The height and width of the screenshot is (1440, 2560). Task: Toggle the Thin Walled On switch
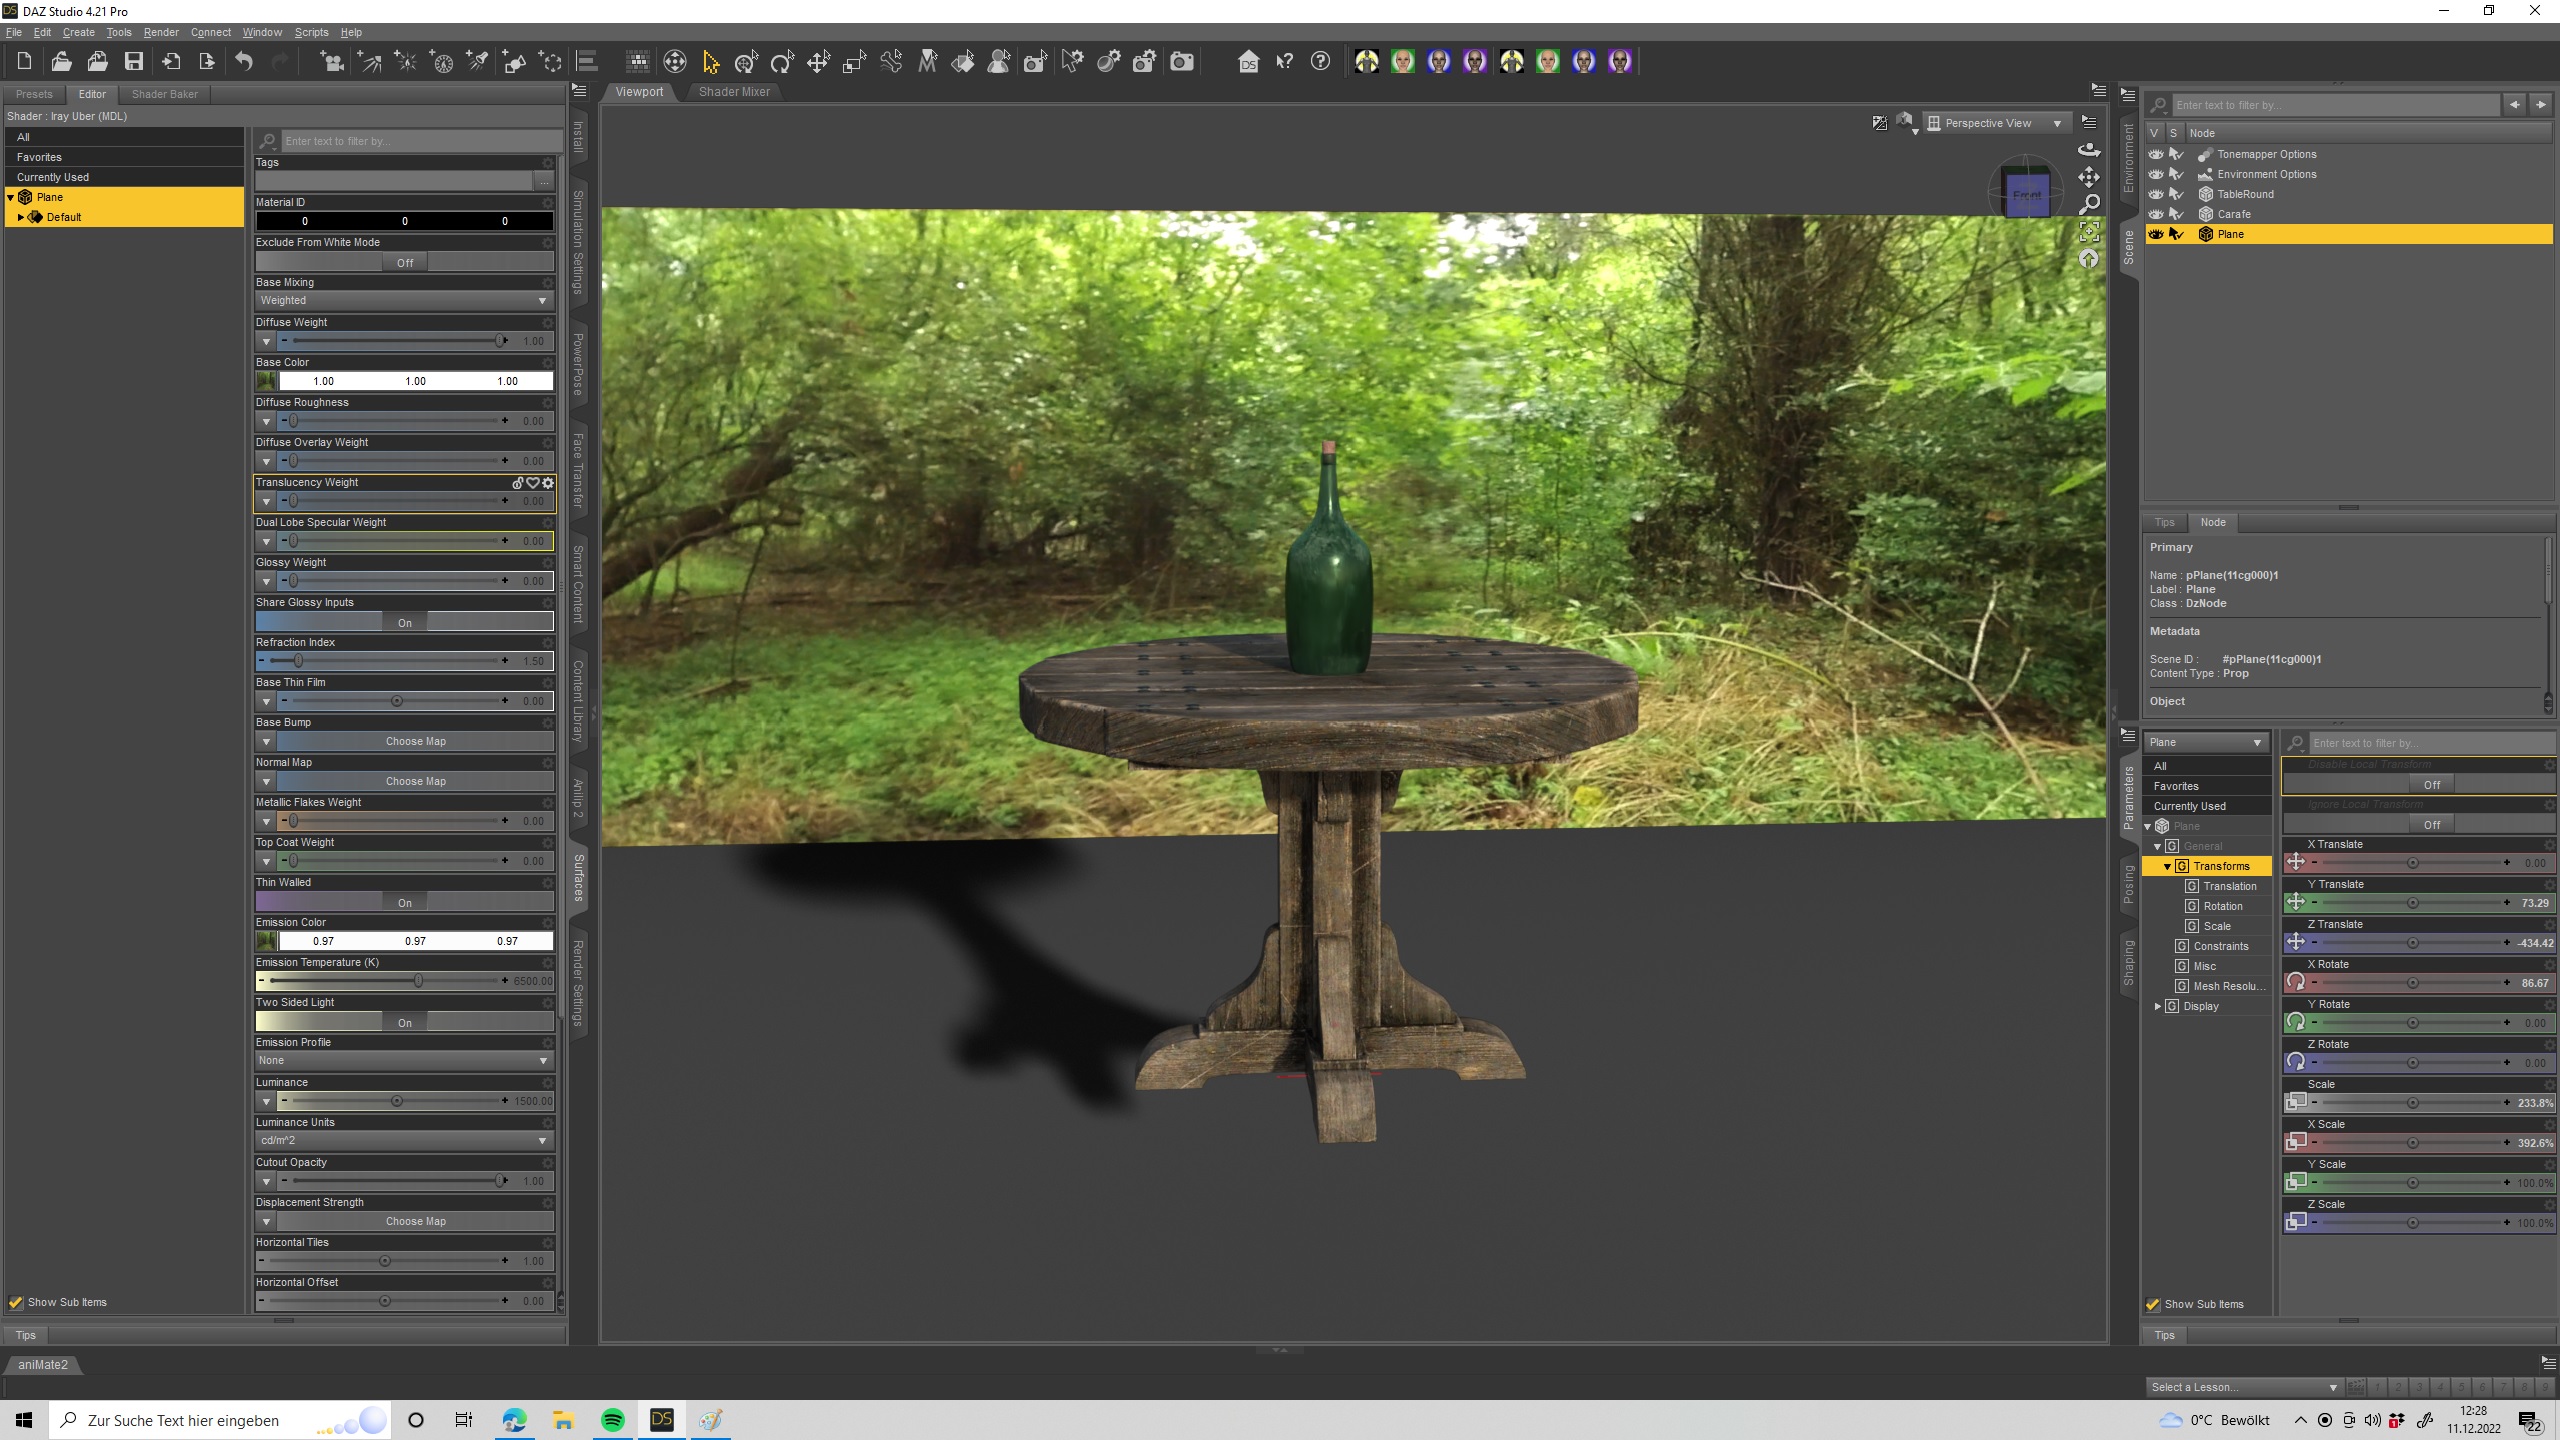[404, 902]
